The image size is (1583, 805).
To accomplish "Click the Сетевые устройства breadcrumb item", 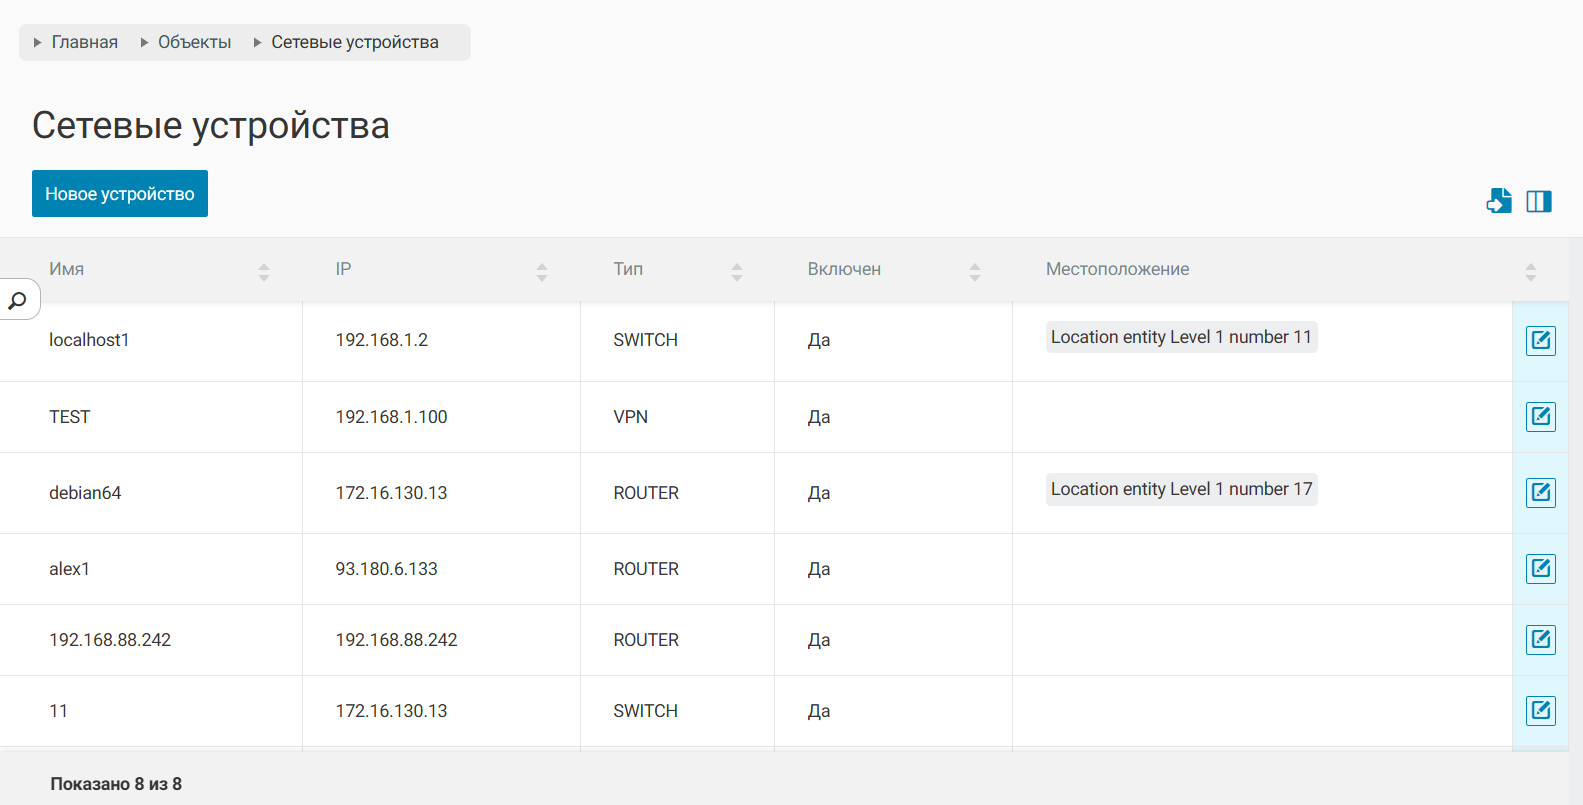I will [354, 42].
